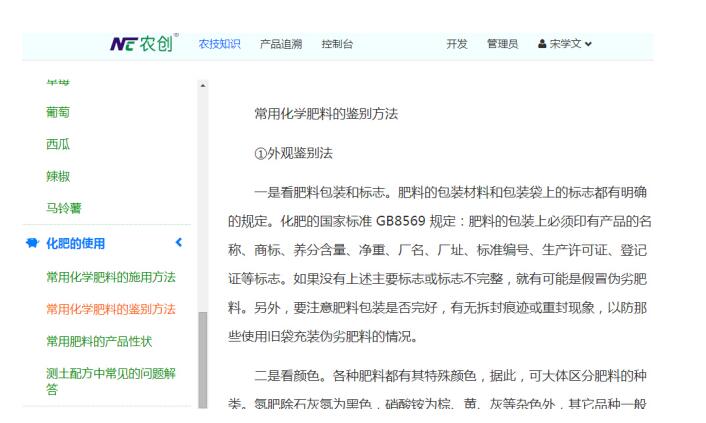Click the icon beside 化肥的使用
The image size is (706, 423).
point(32,243)
